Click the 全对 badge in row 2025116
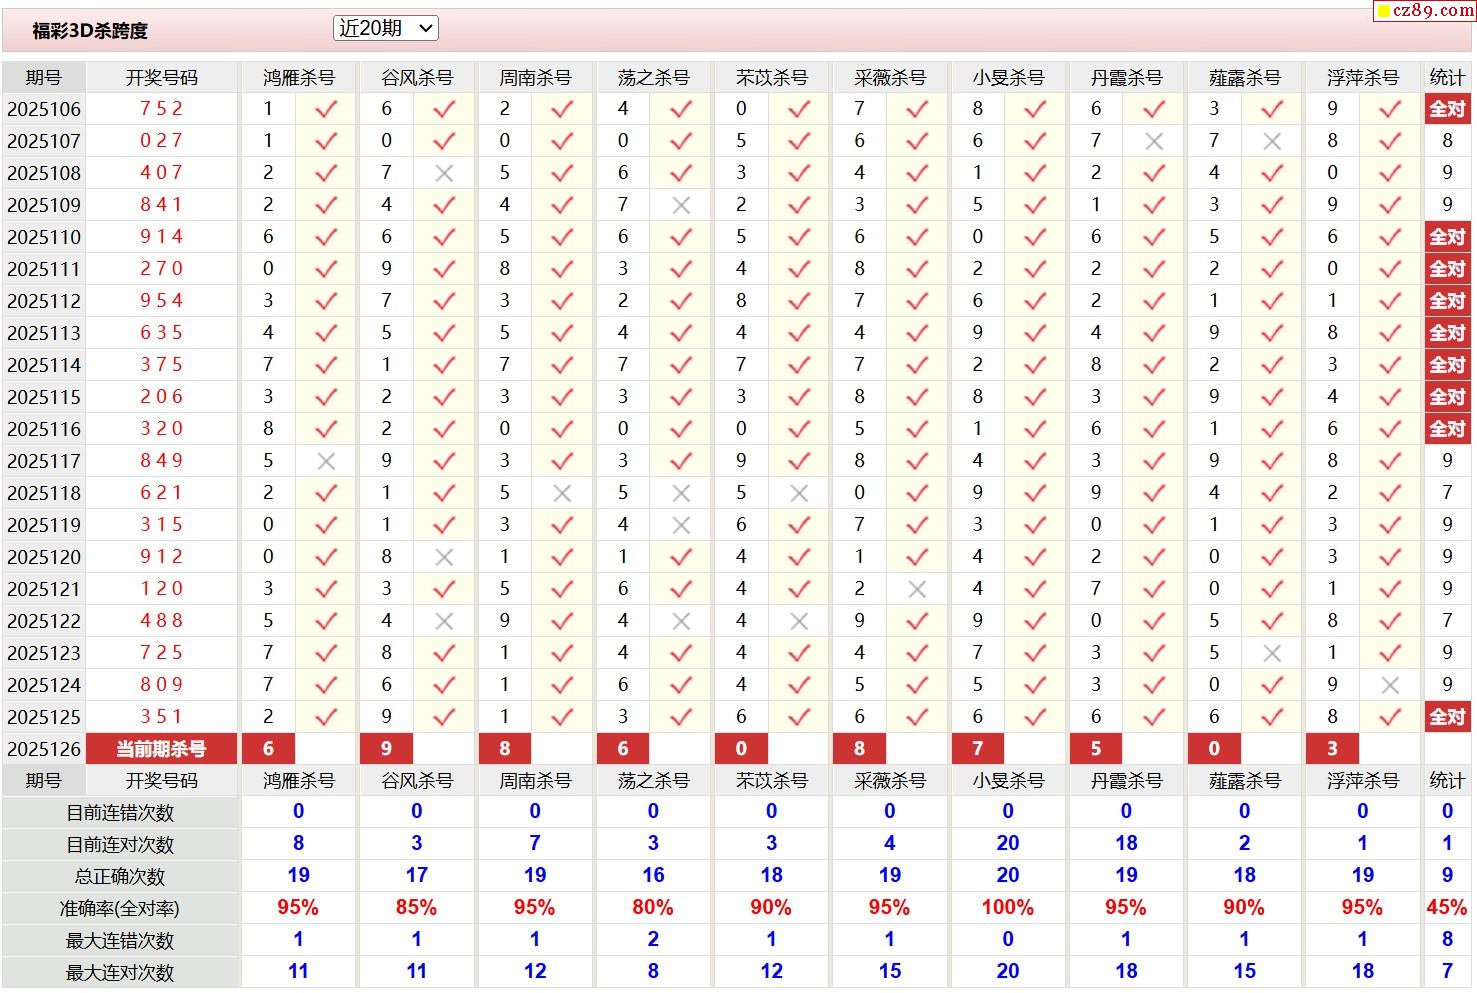 point(1447,429)
